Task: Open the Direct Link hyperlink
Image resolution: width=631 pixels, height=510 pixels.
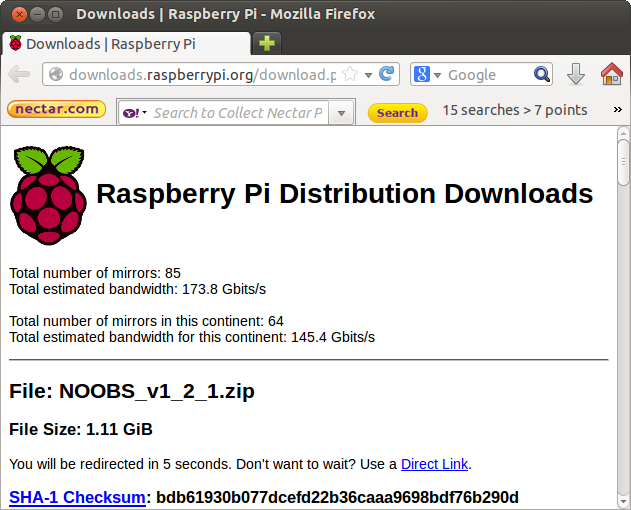Action: point(435,464)
